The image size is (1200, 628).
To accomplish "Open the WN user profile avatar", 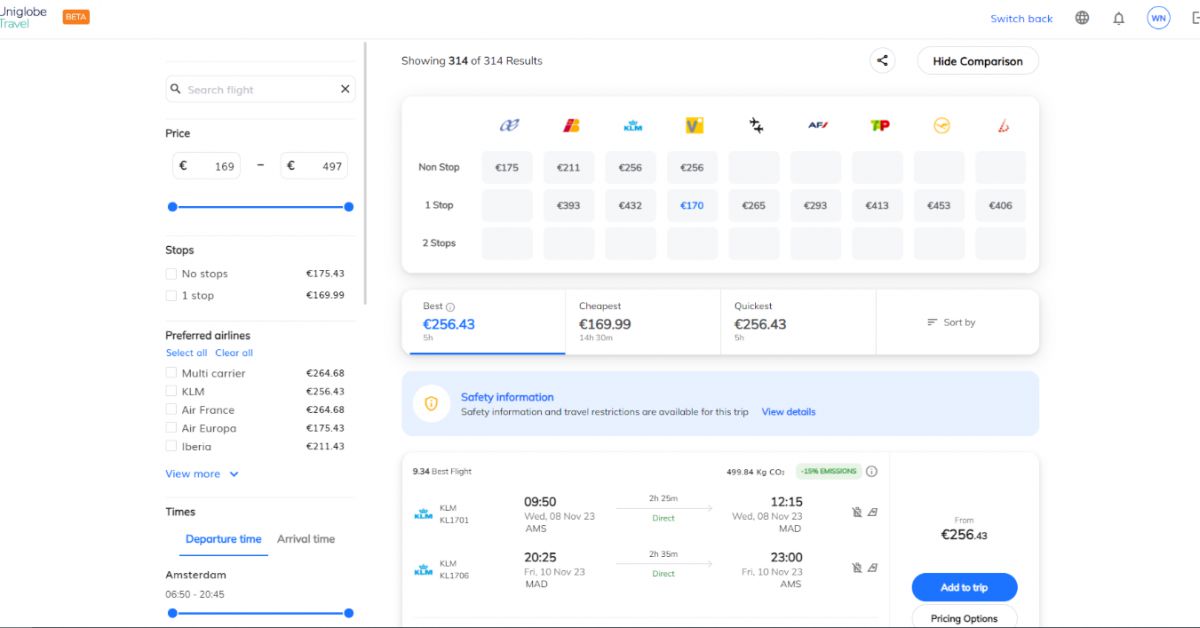I will [x=1158, y=18].
